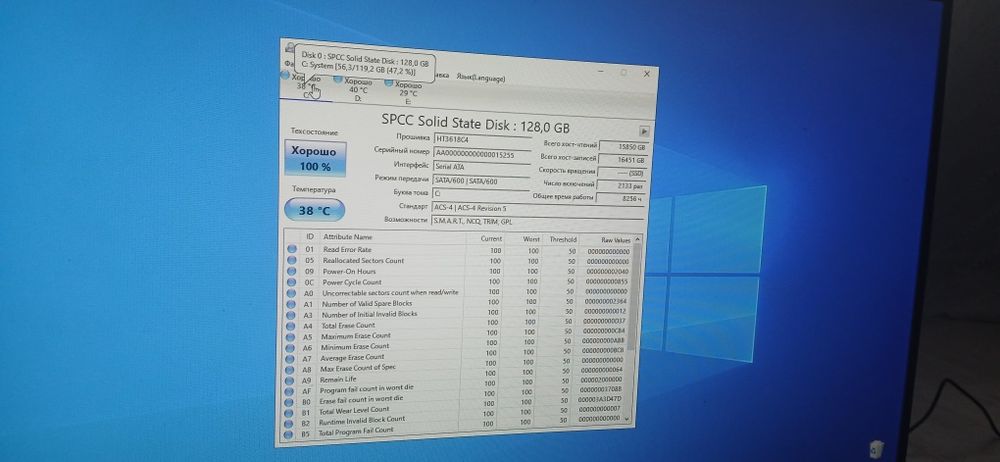The height and width of the screenshot is (462, 1000).
Task: Click scrollbar down arrow in attribute list
Action: (627, 419)
